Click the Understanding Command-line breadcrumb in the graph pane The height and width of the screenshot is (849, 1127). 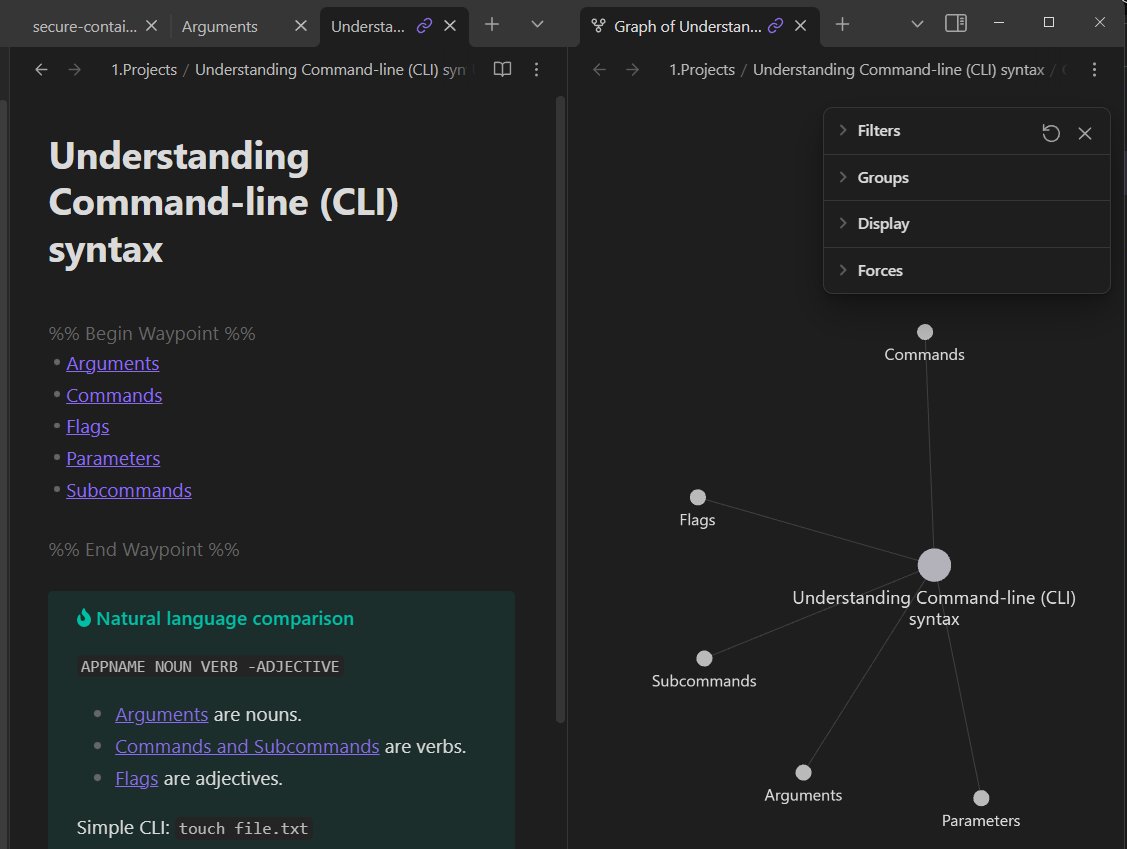pyautogui.click(x=898, y=70)
